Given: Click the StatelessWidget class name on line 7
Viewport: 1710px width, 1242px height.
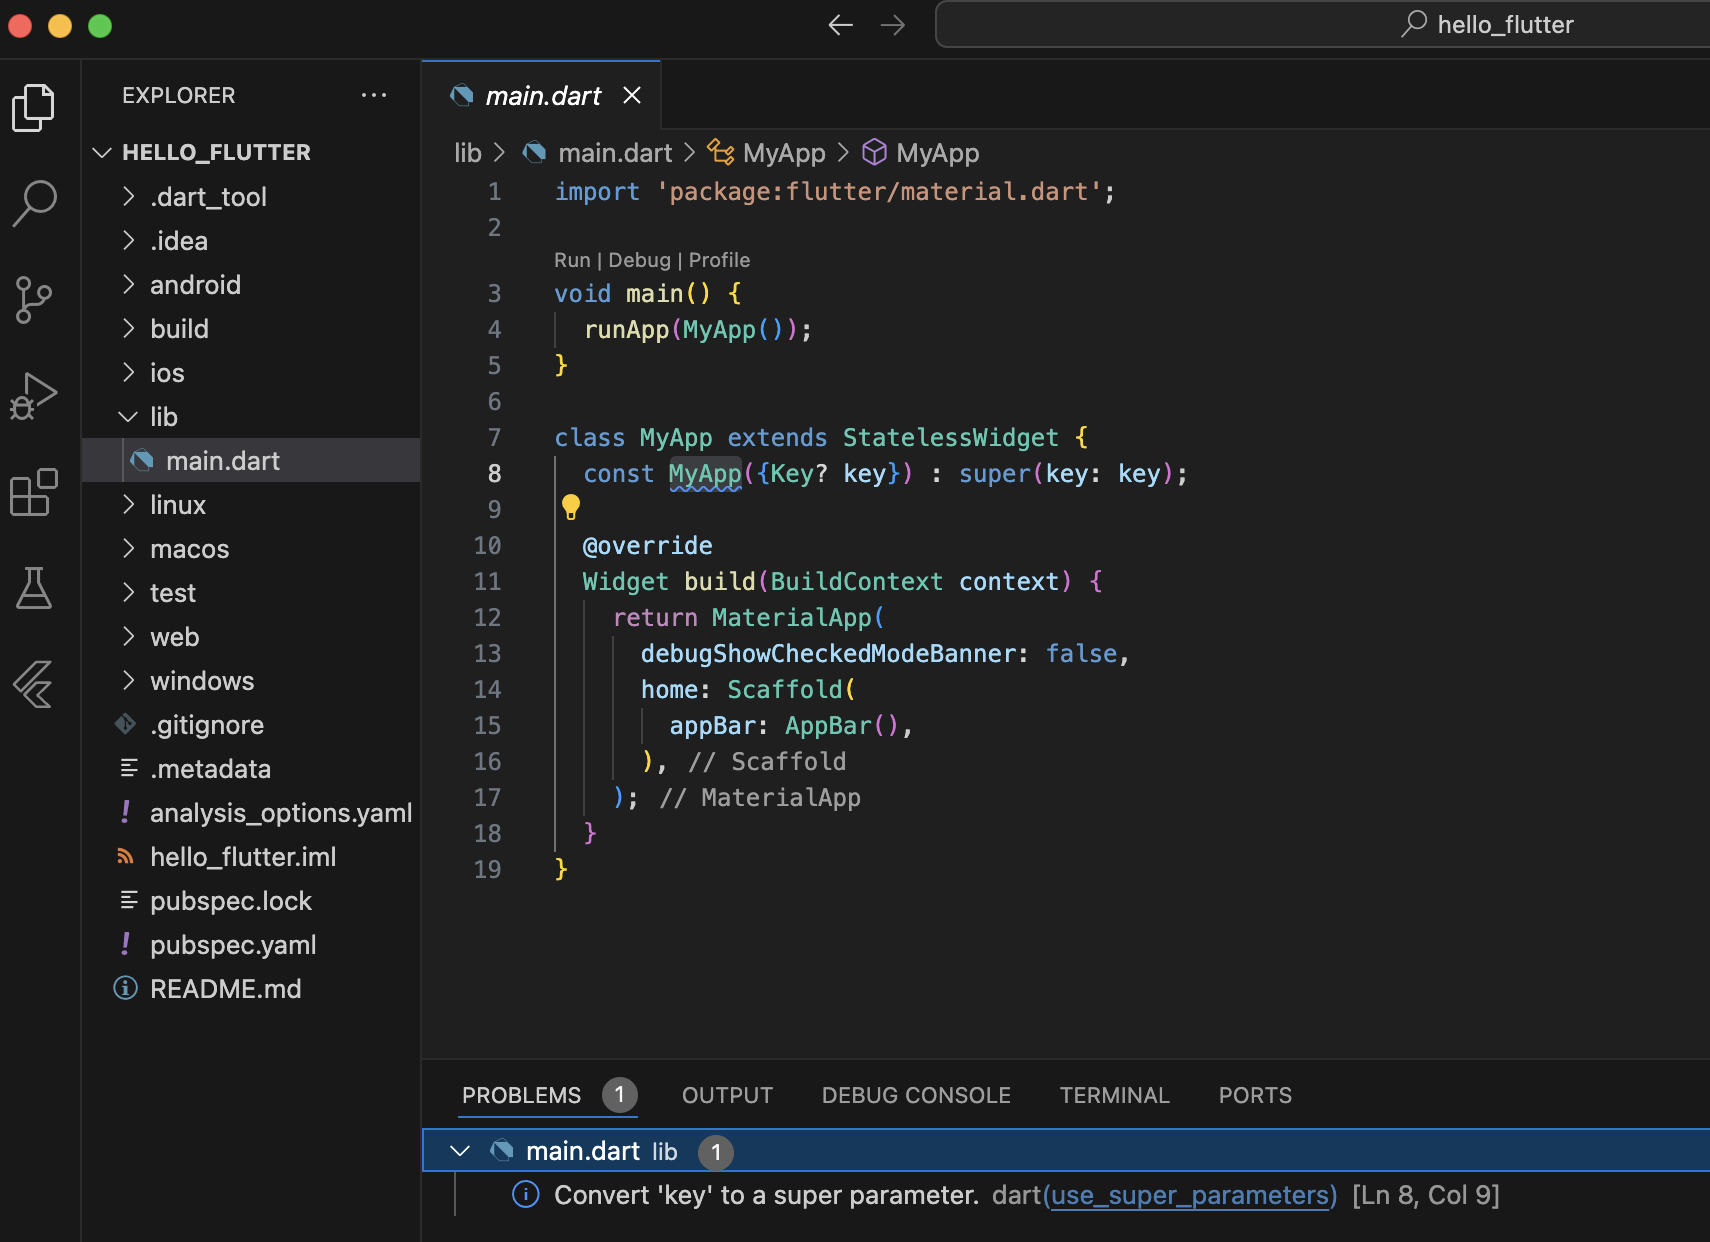Looking at the screenshot, I should (x=950, y=437).
